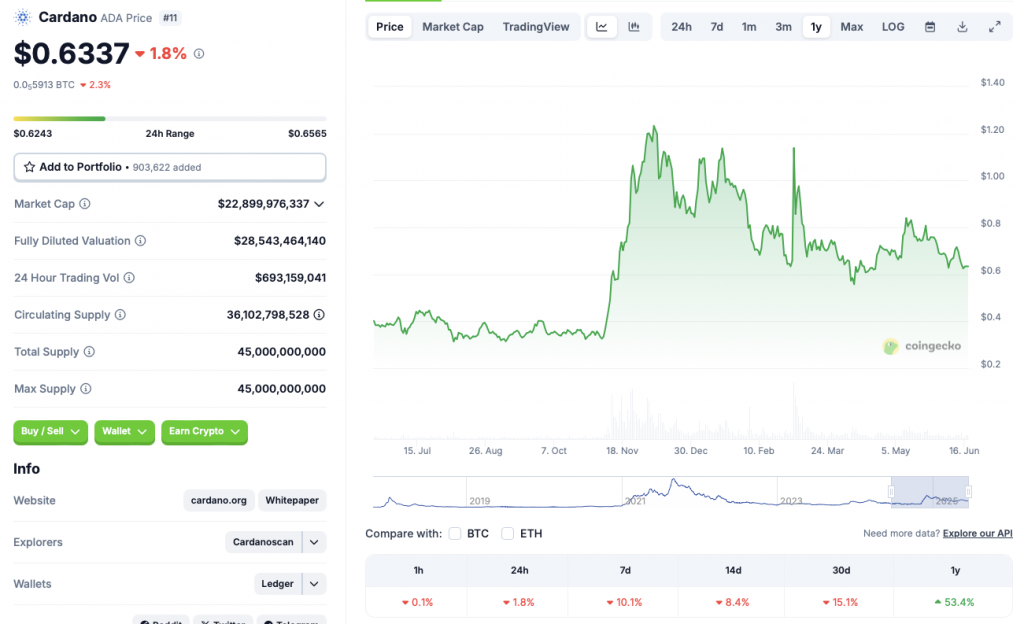Open Cardanoscan explorer link
The width and height of the screenshot is (1024, 624).
(x=263, y=542)
